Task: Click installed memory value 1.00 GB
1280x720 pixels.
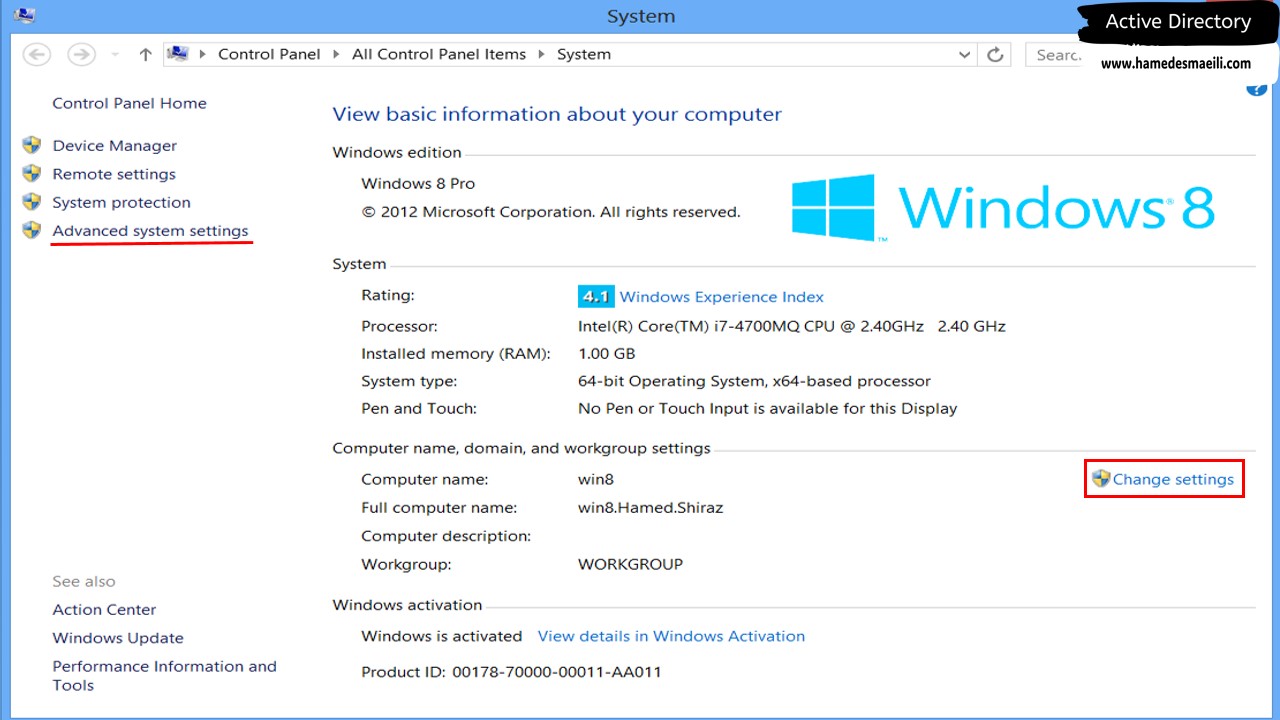Action: 606,354
